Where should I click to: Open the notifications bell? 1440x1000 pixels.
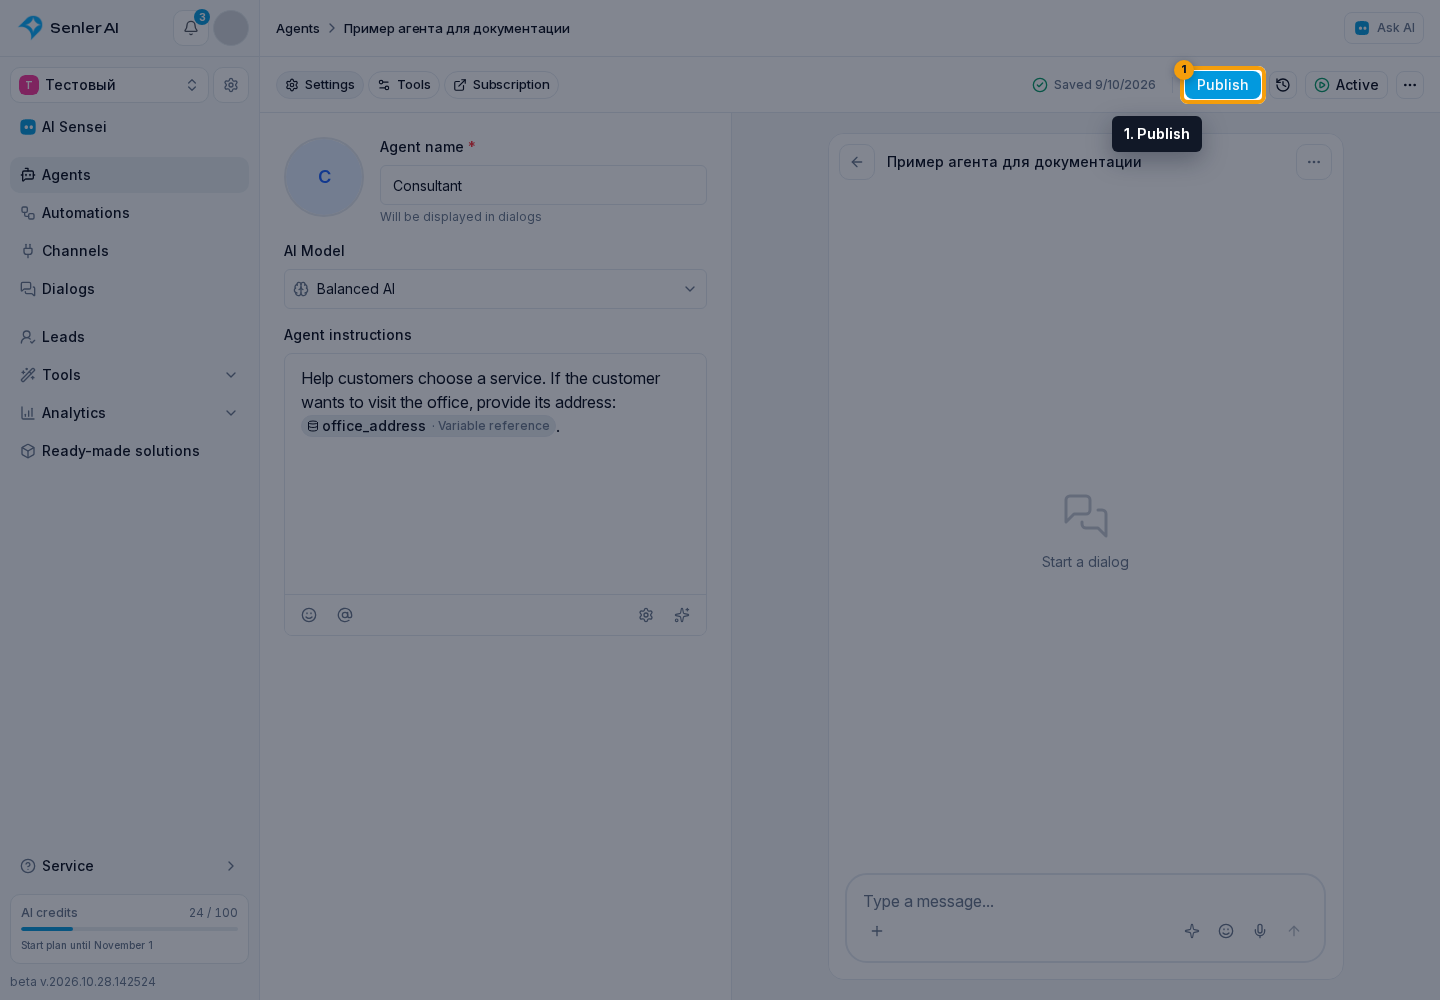coord(190,28)
